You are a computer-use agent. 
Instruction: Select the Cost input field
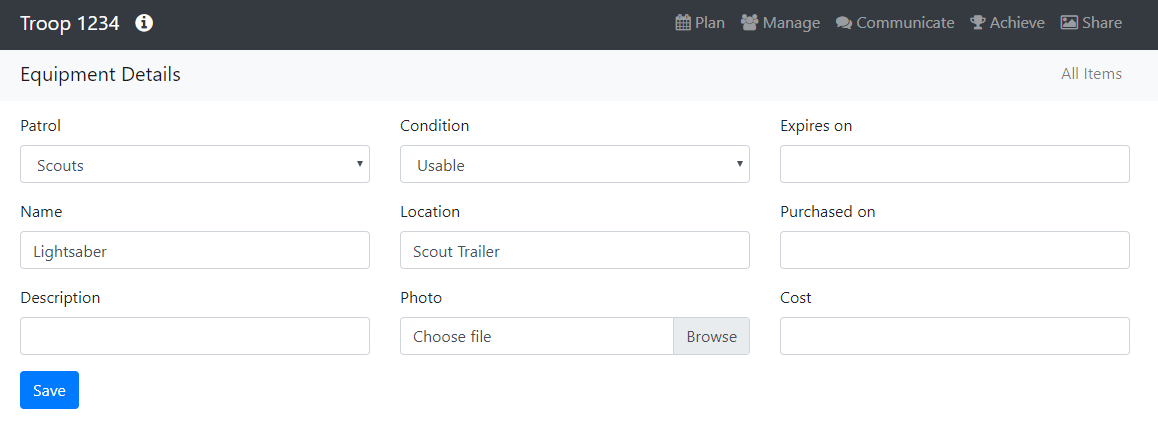point(955,337)
